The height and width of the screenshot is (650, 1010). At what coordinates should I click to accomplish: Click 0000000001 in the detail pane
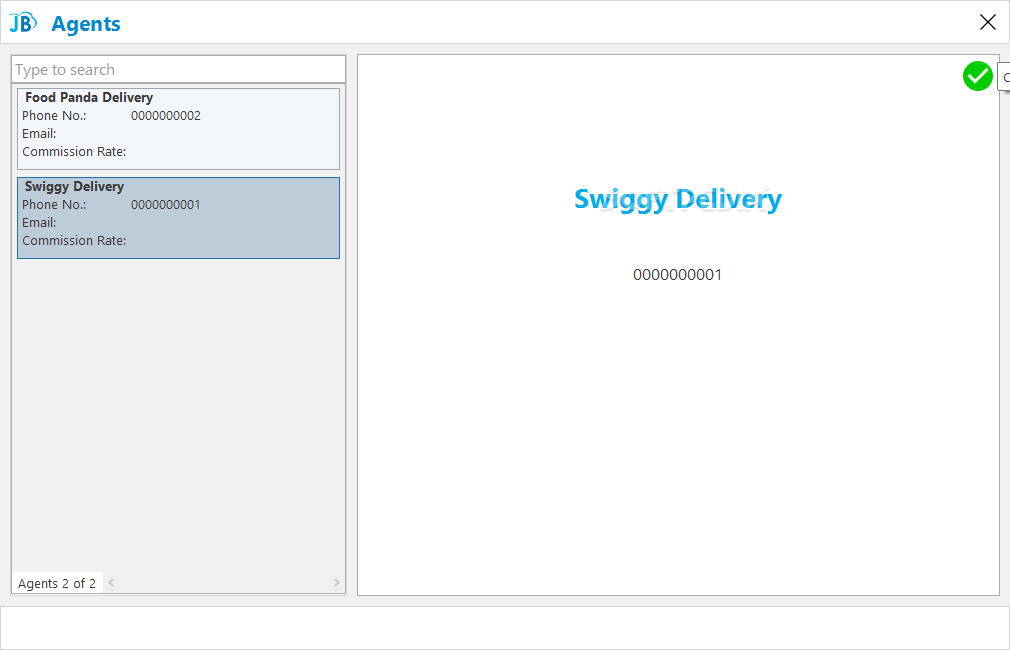[x=677, y=275]
